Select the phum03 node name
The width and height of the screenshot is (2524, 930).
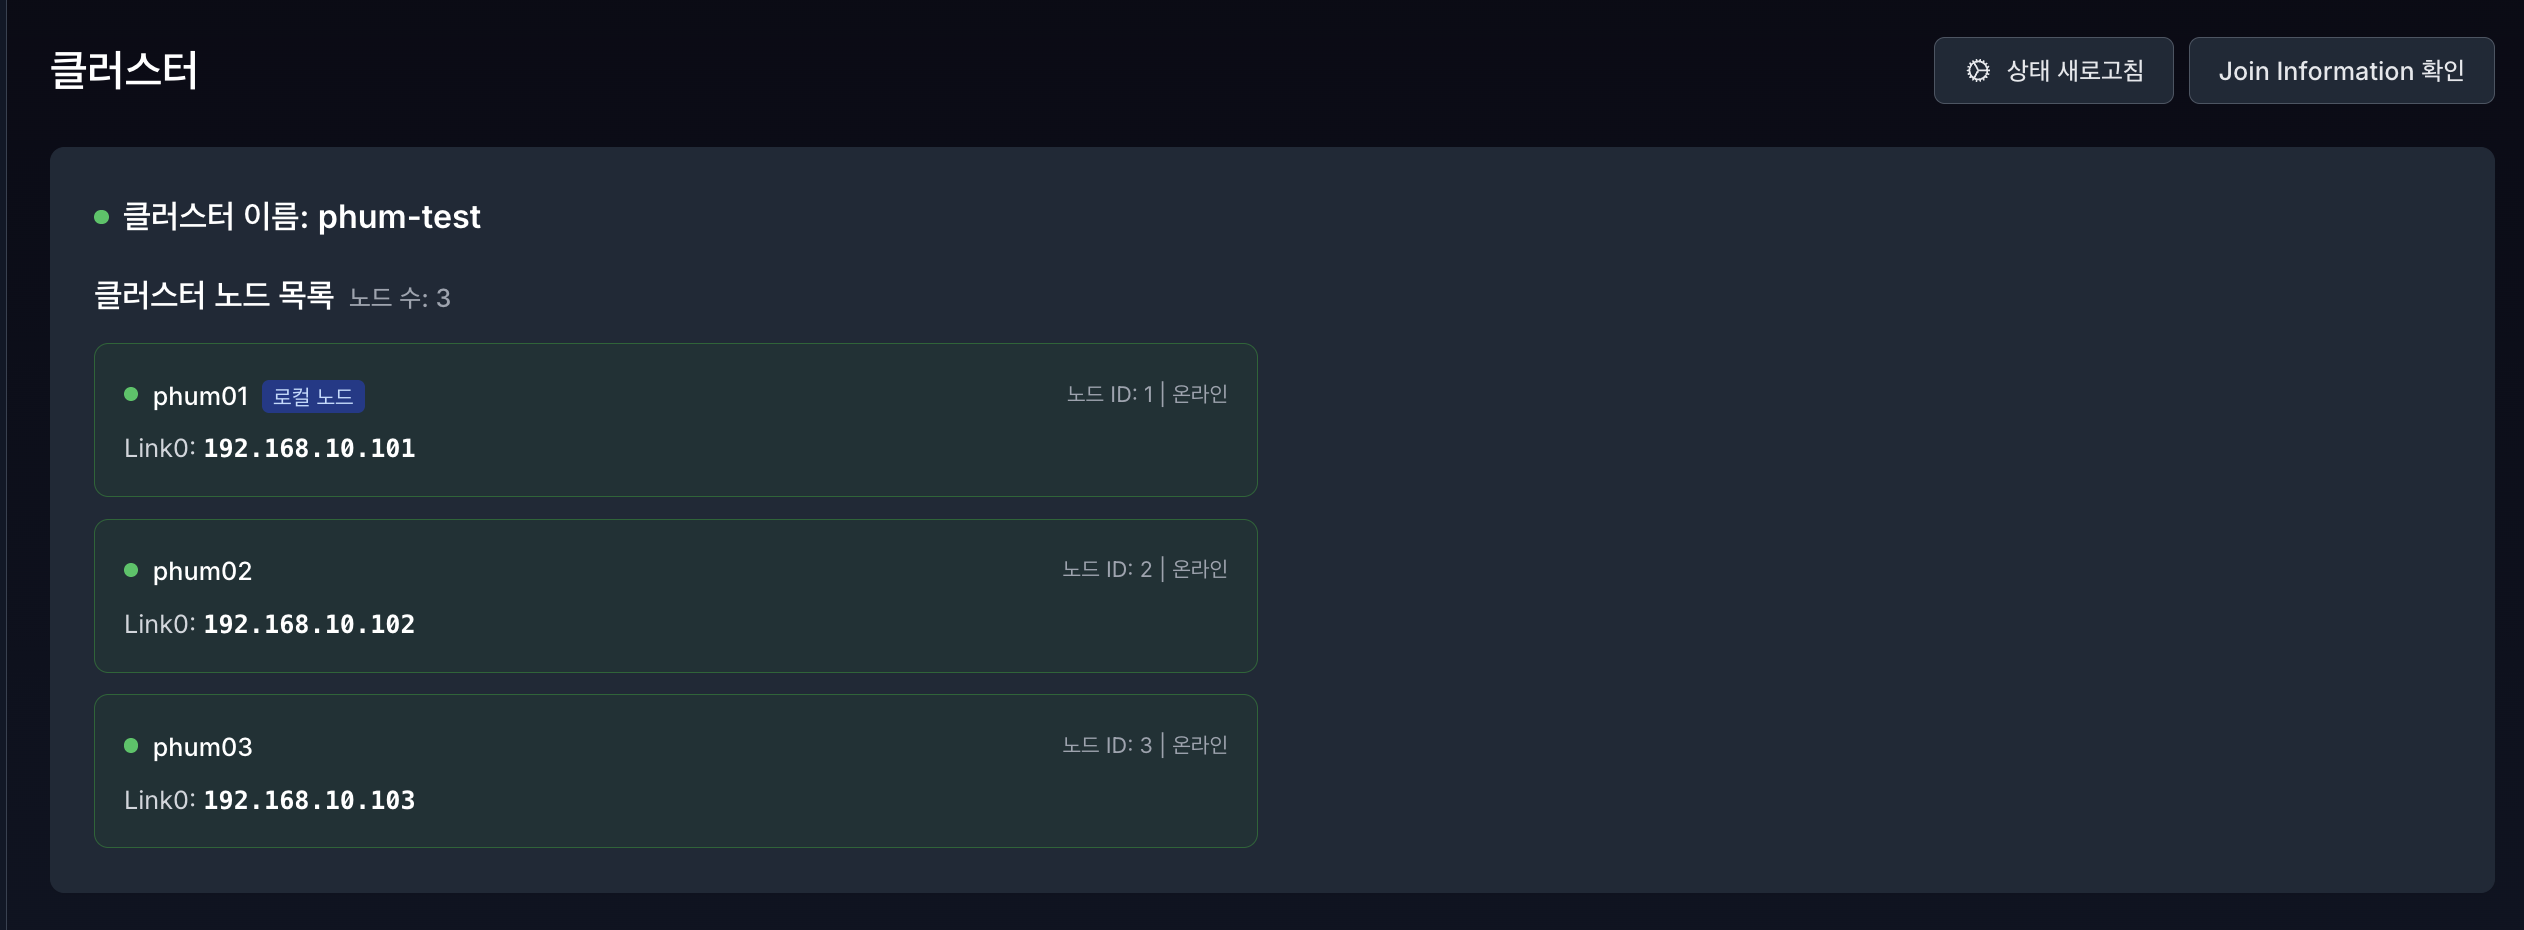point(202,747)
